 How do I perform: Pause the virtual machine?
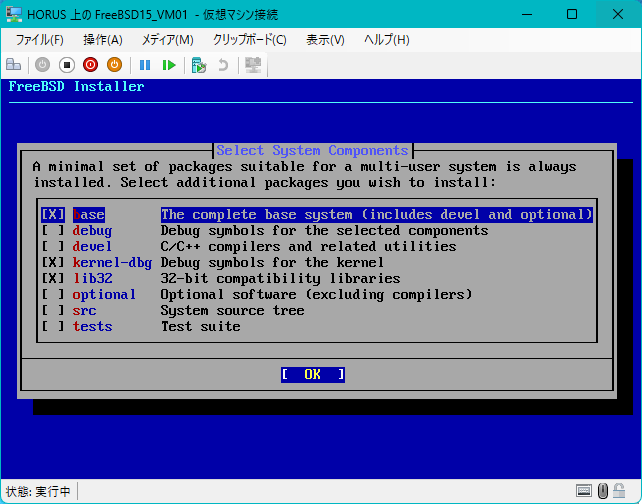[x=145, y=65]
